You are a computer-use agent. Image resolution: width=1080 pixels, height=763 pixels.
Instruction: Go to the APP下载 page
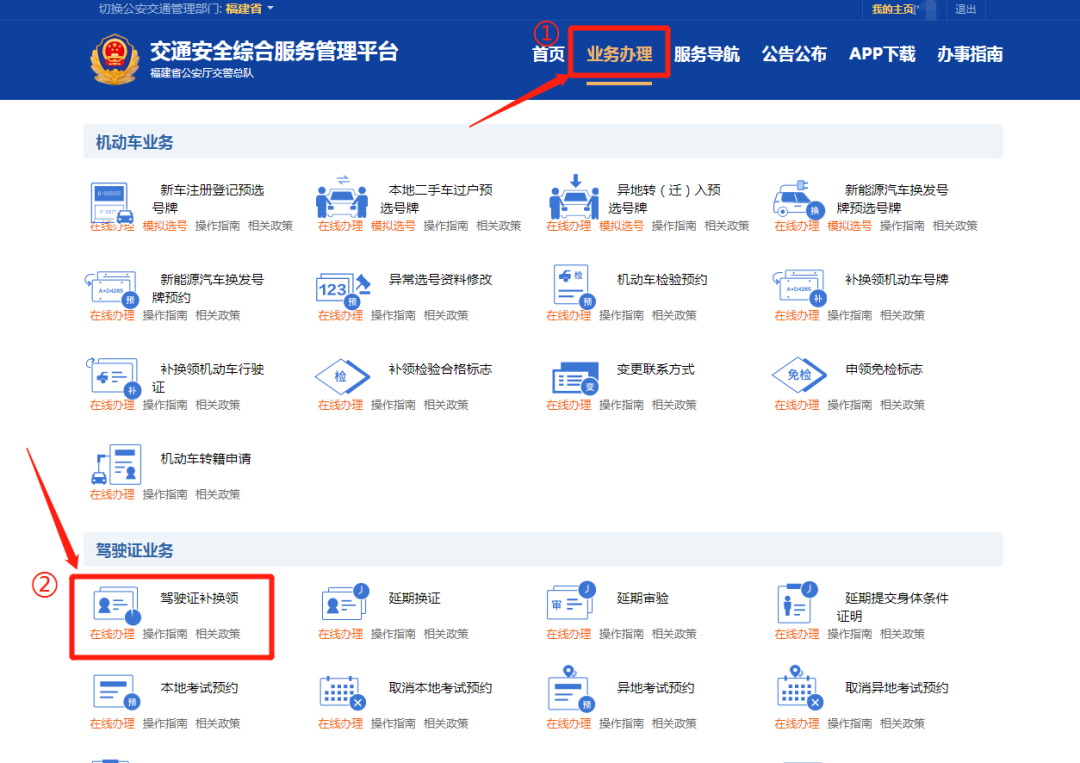[882, 54]
